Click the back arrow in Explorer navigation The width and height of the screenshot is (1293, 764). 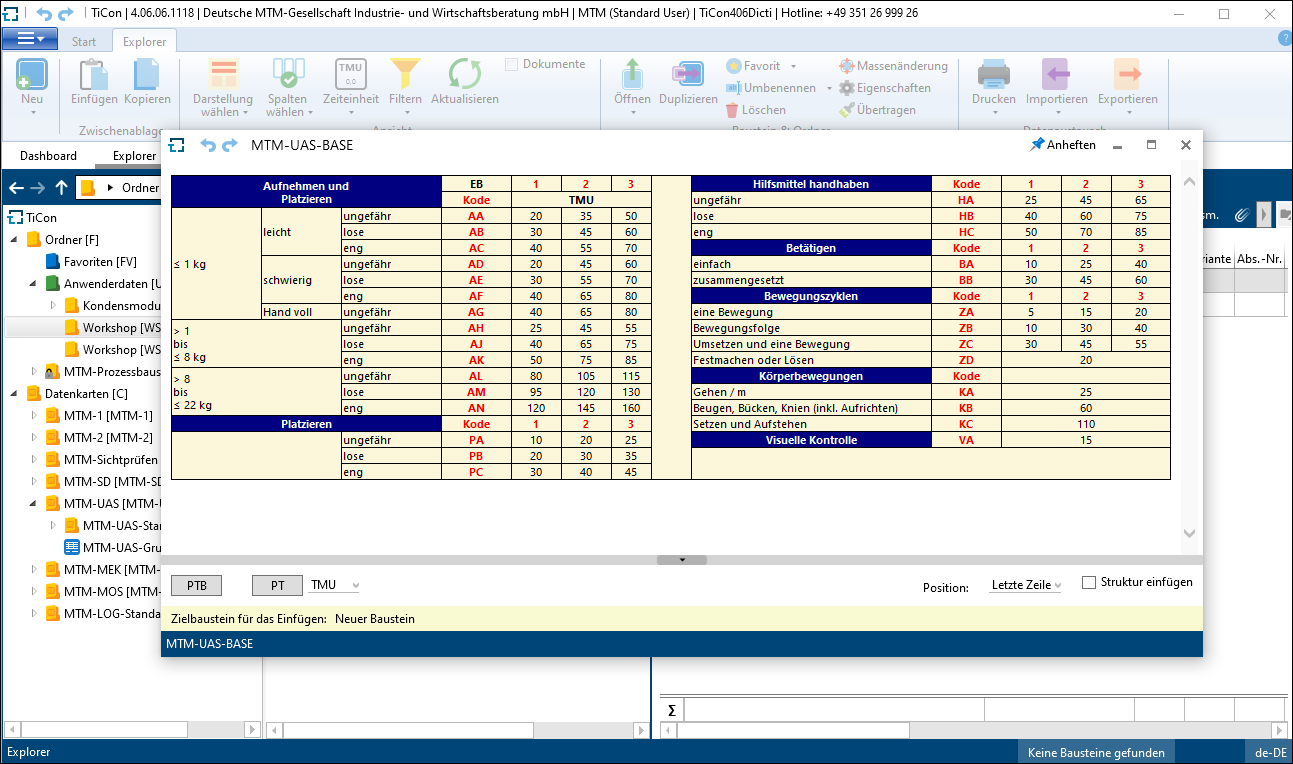pyautogui.click(x=15, y=188)
